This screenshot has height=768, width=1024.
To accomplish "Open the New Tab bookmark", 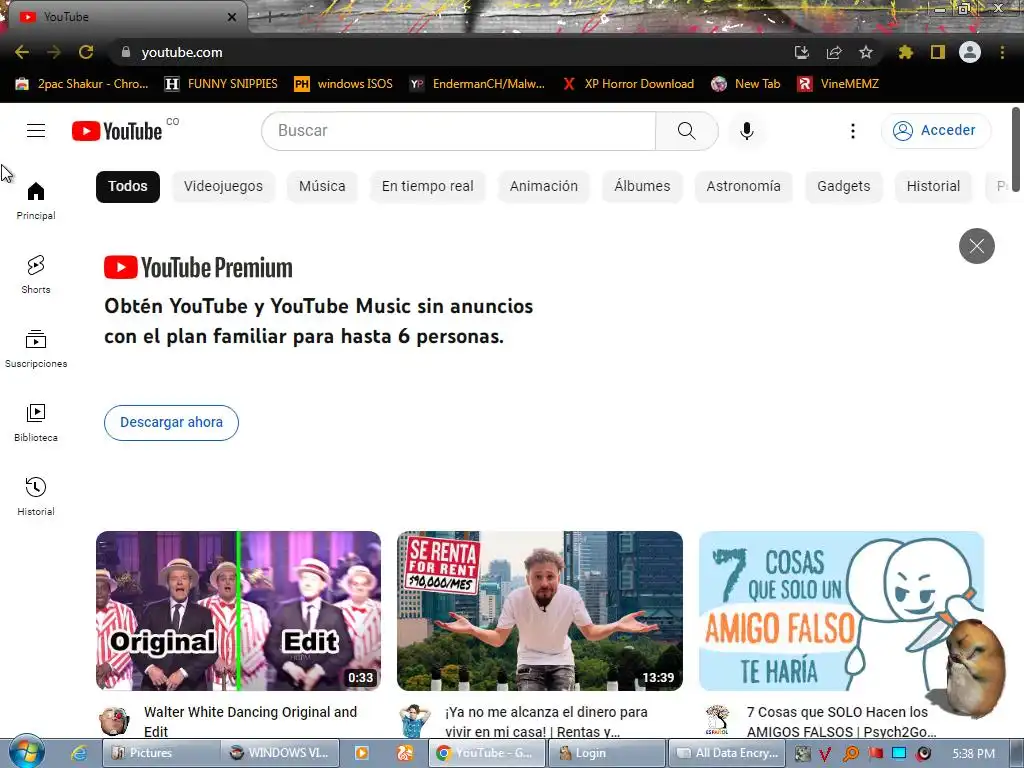I will (x=746, y=84).
